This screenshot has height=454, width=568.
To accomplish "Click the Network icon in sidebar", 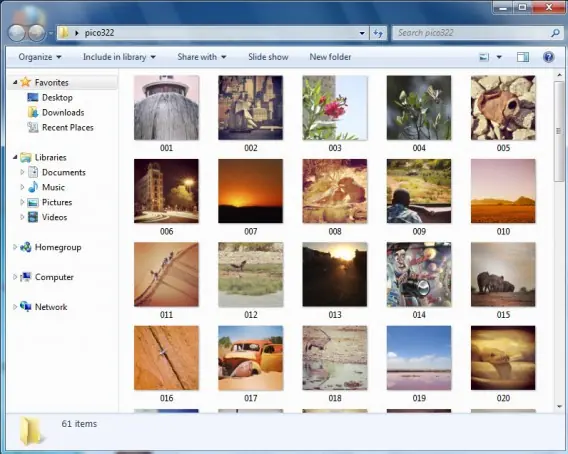I will pos(26,307).
